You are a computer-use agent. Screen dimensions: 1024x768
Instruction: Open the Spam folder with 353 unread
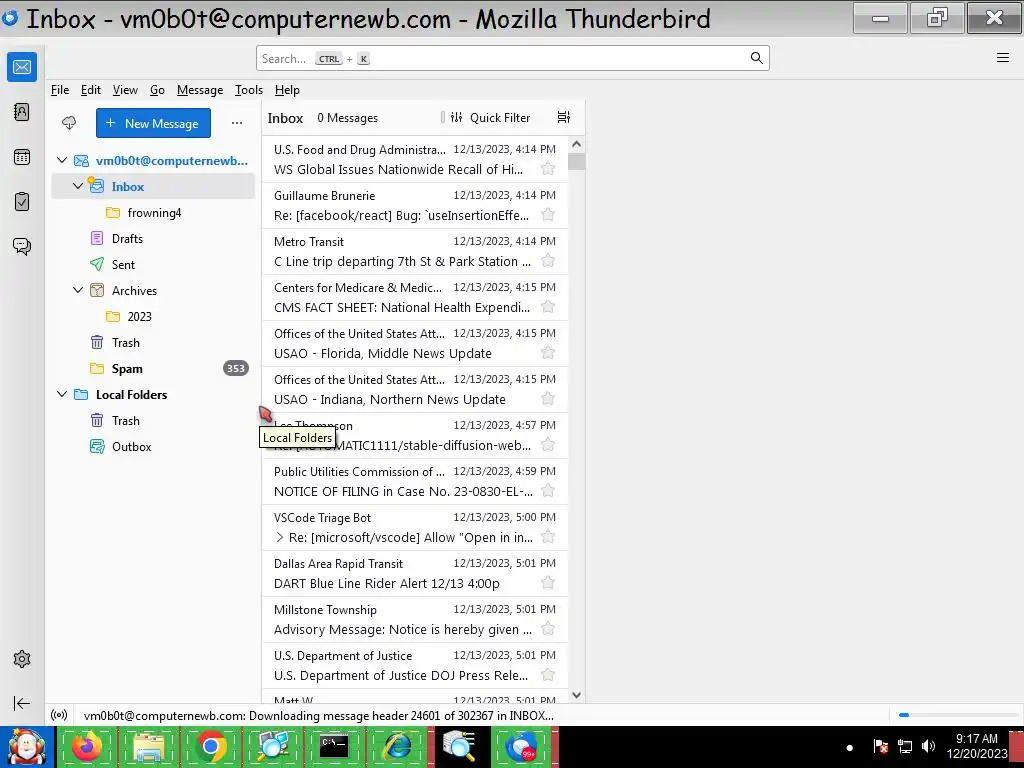click(x=153, y=368)
